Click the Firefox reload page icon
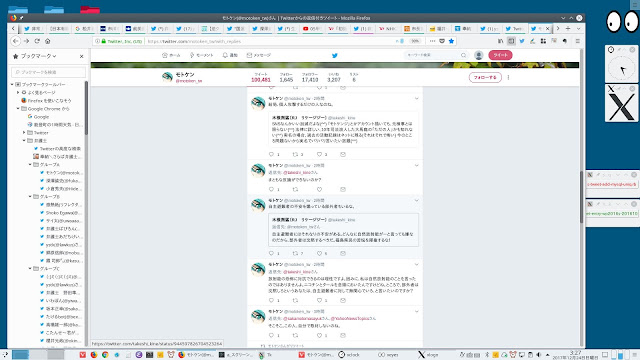Screen dimensions: 640x360 click(37, 41)
